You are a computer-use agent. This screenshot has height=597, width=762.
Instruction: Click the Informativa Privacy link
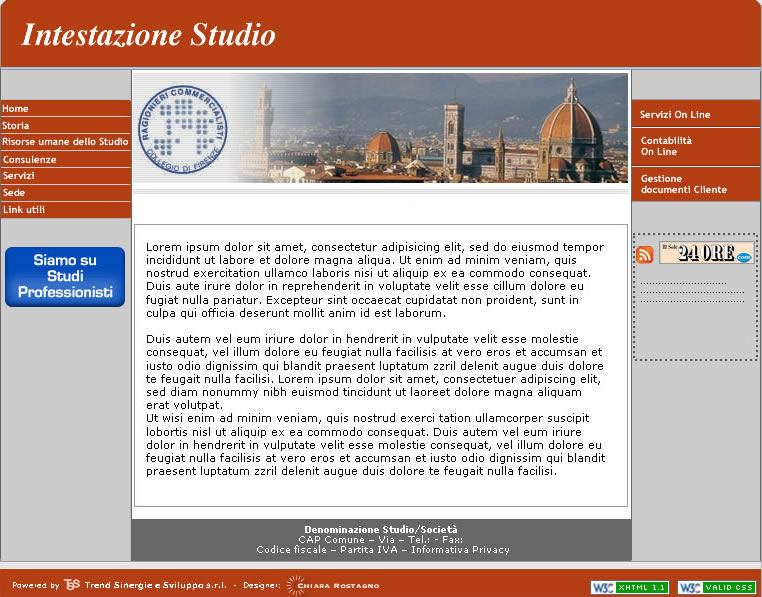point(460,550)
